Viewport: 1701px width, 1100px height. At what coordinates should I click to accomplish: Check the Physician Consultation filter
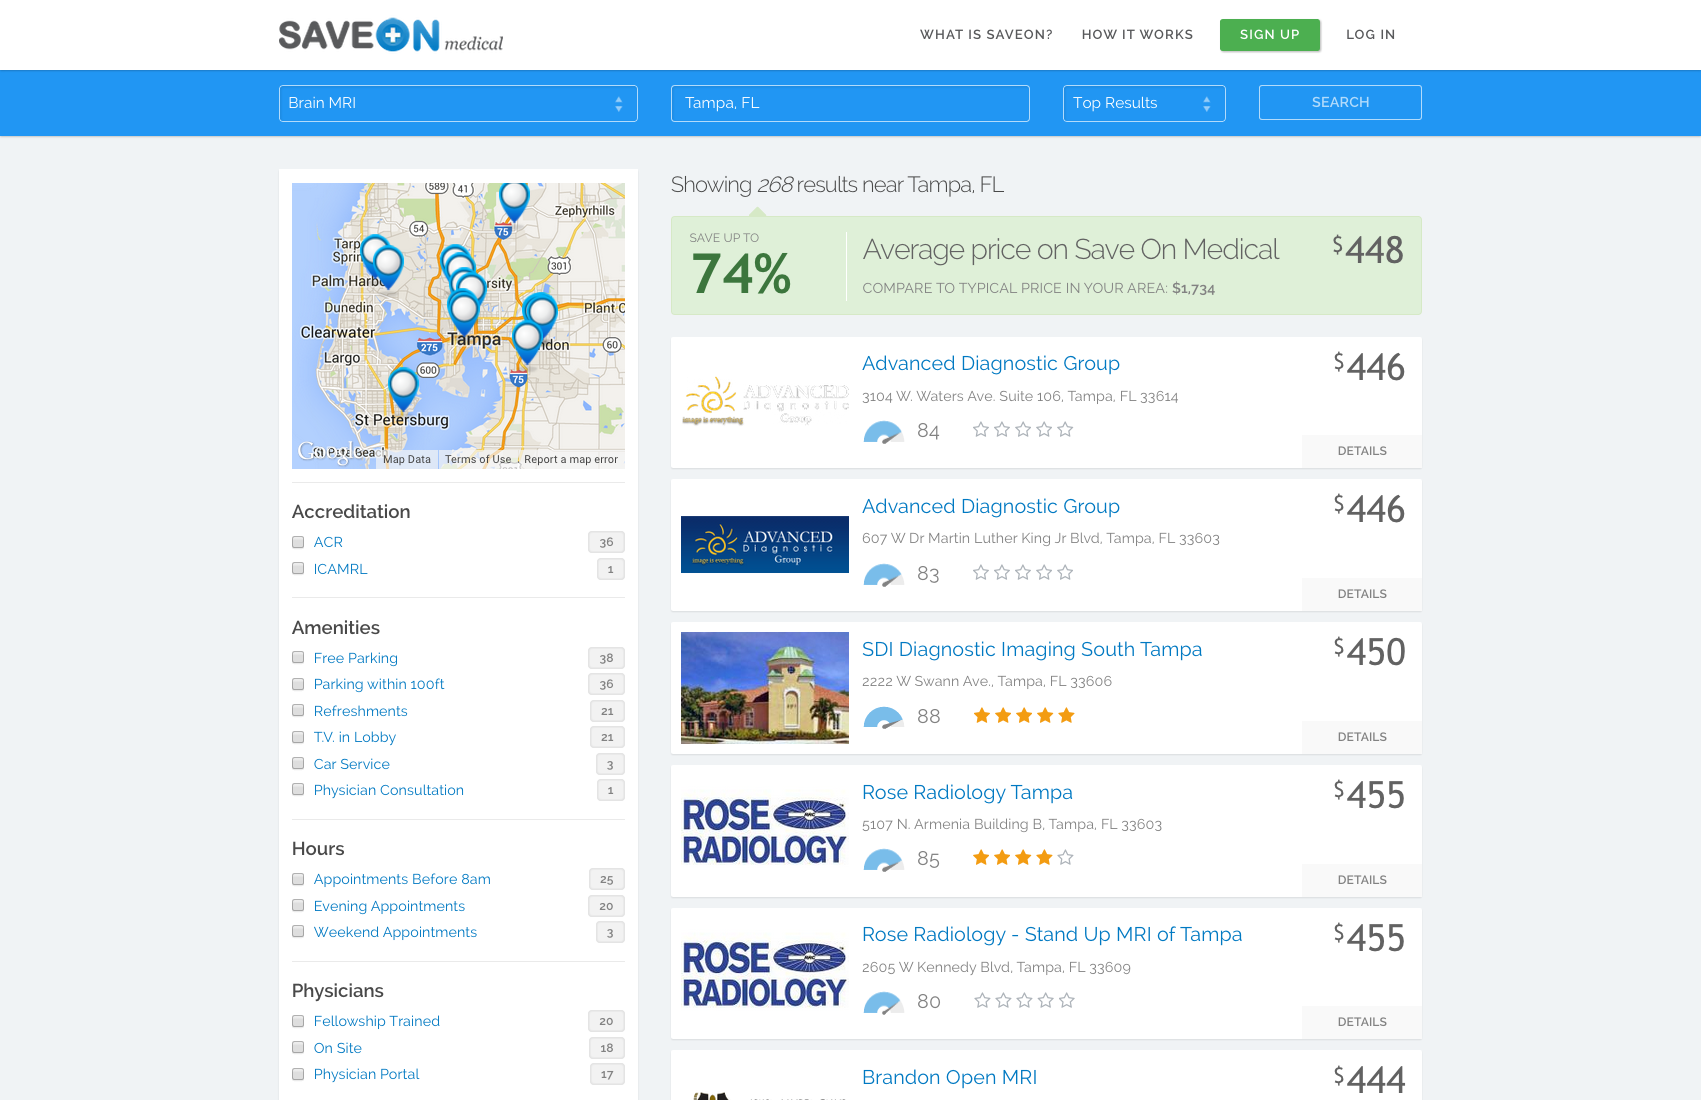point(298,789)
